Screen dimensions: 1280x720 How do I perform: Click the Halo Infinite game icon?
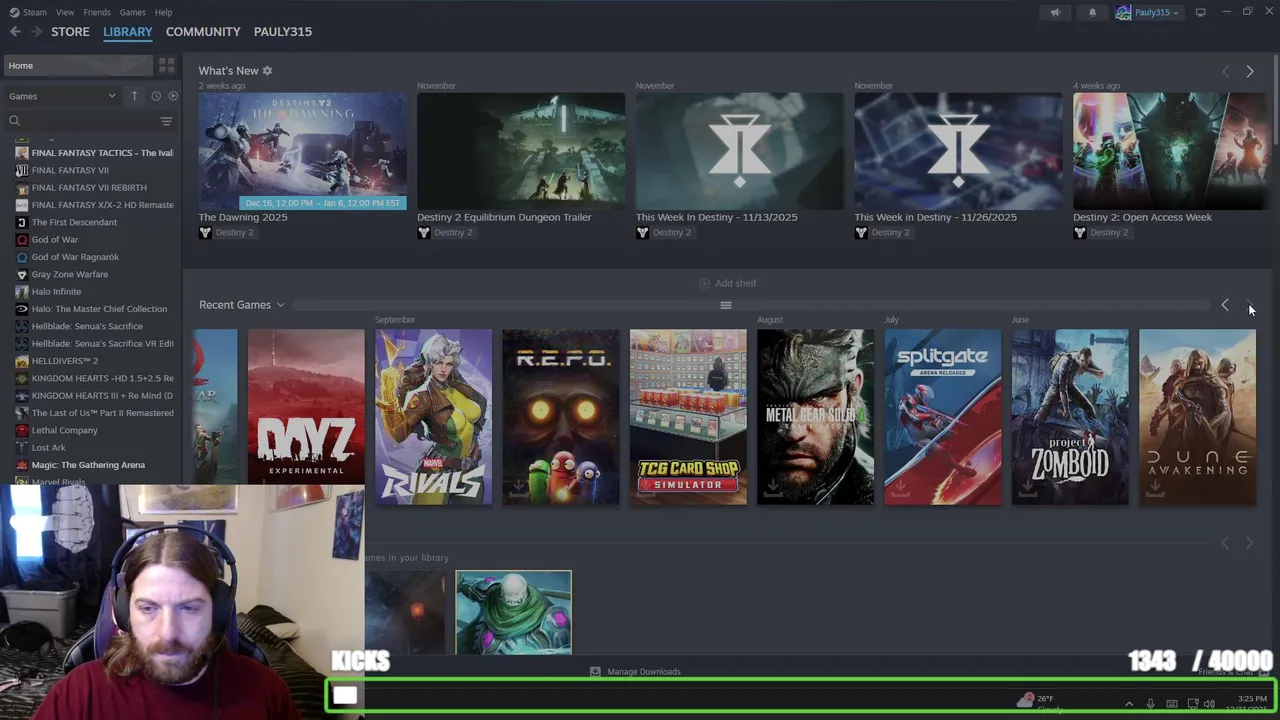pos(22,292)
